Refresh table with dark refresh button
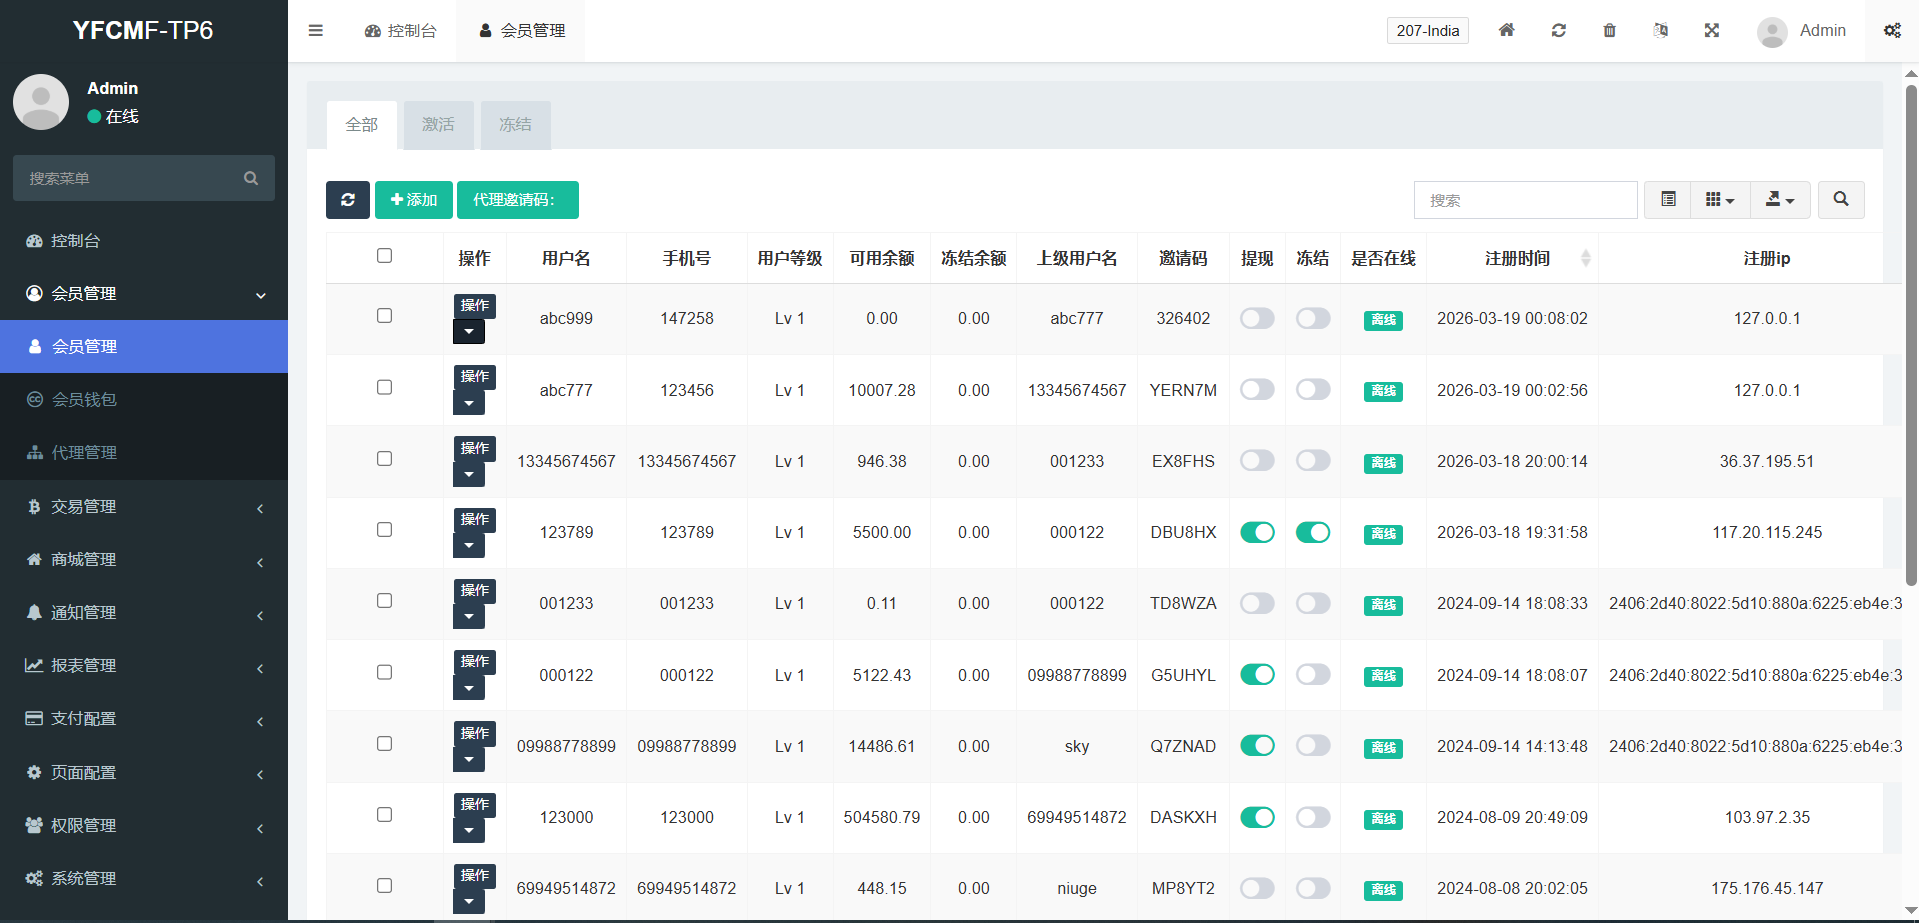Screen dimensions: 1919x923 [x=347, y=200]
